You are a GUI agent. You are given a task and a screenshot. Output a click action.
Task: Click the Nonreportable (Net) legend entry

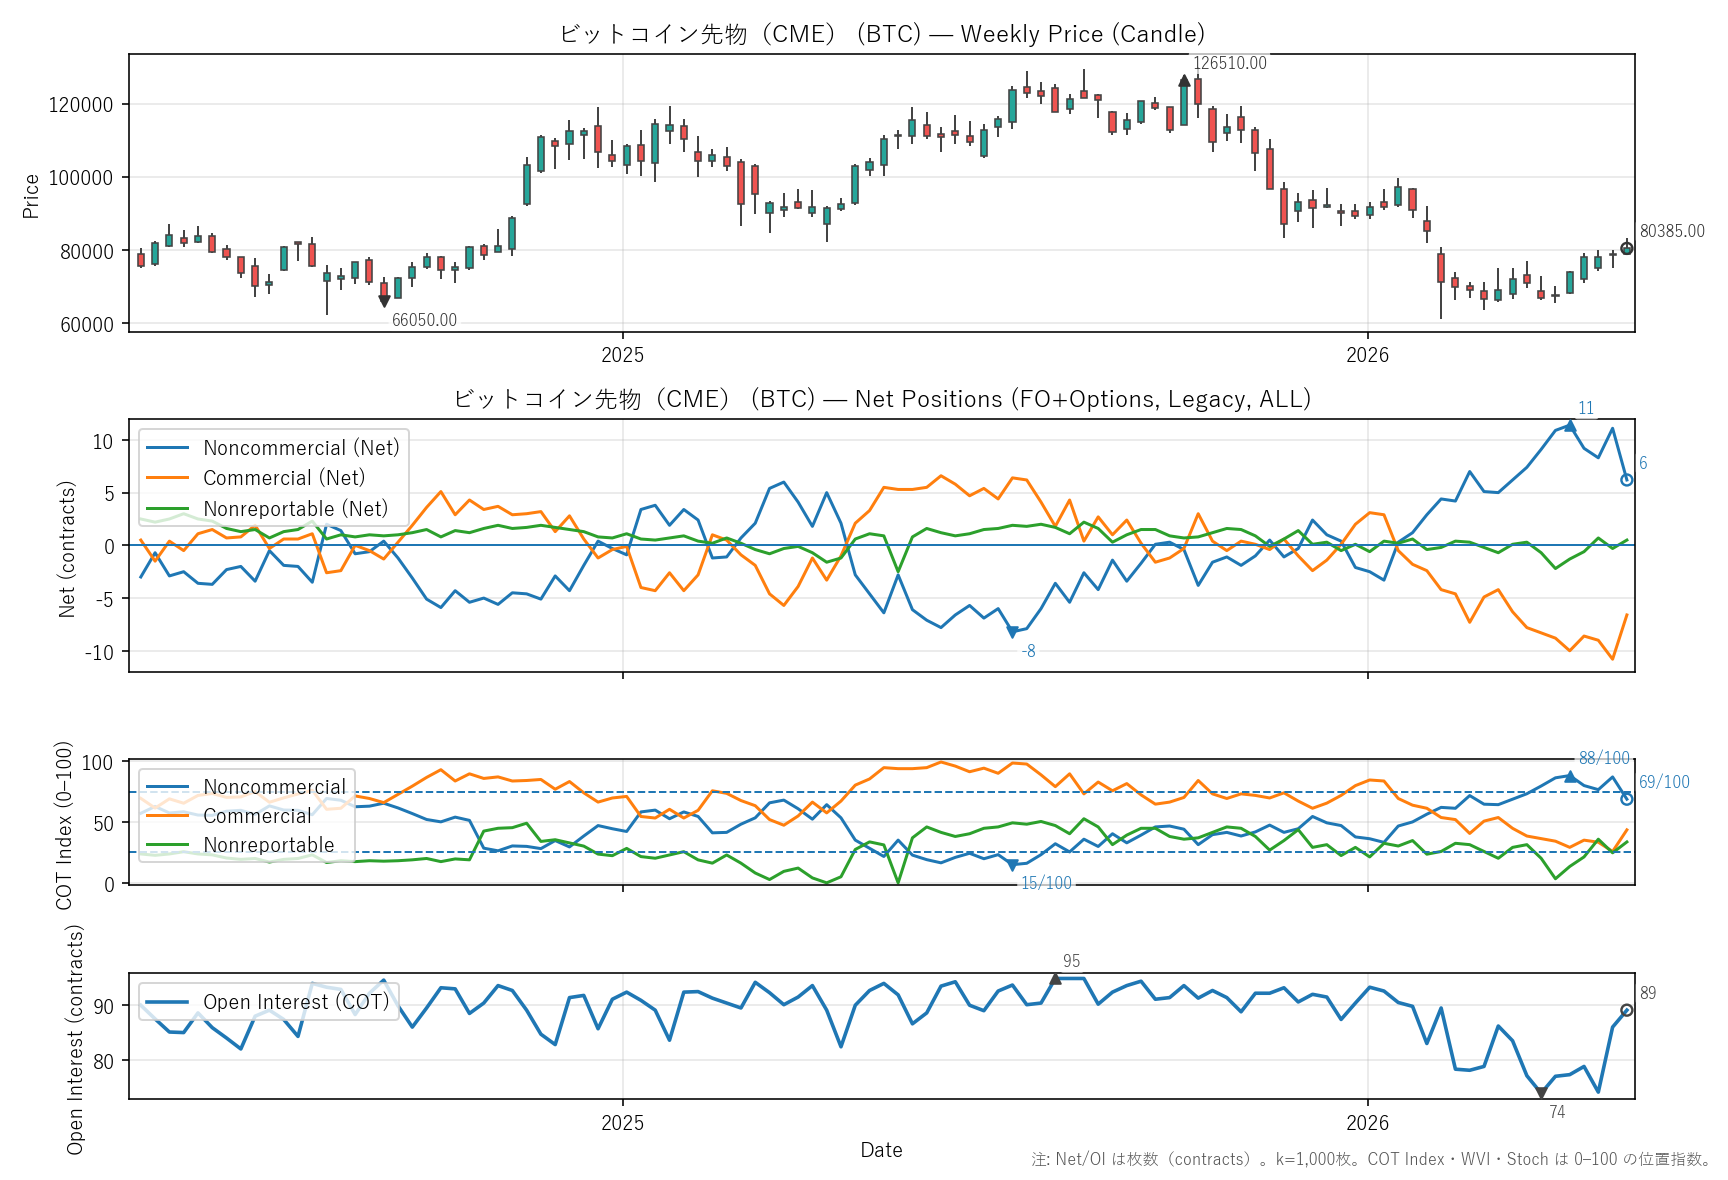click(267, 509)
